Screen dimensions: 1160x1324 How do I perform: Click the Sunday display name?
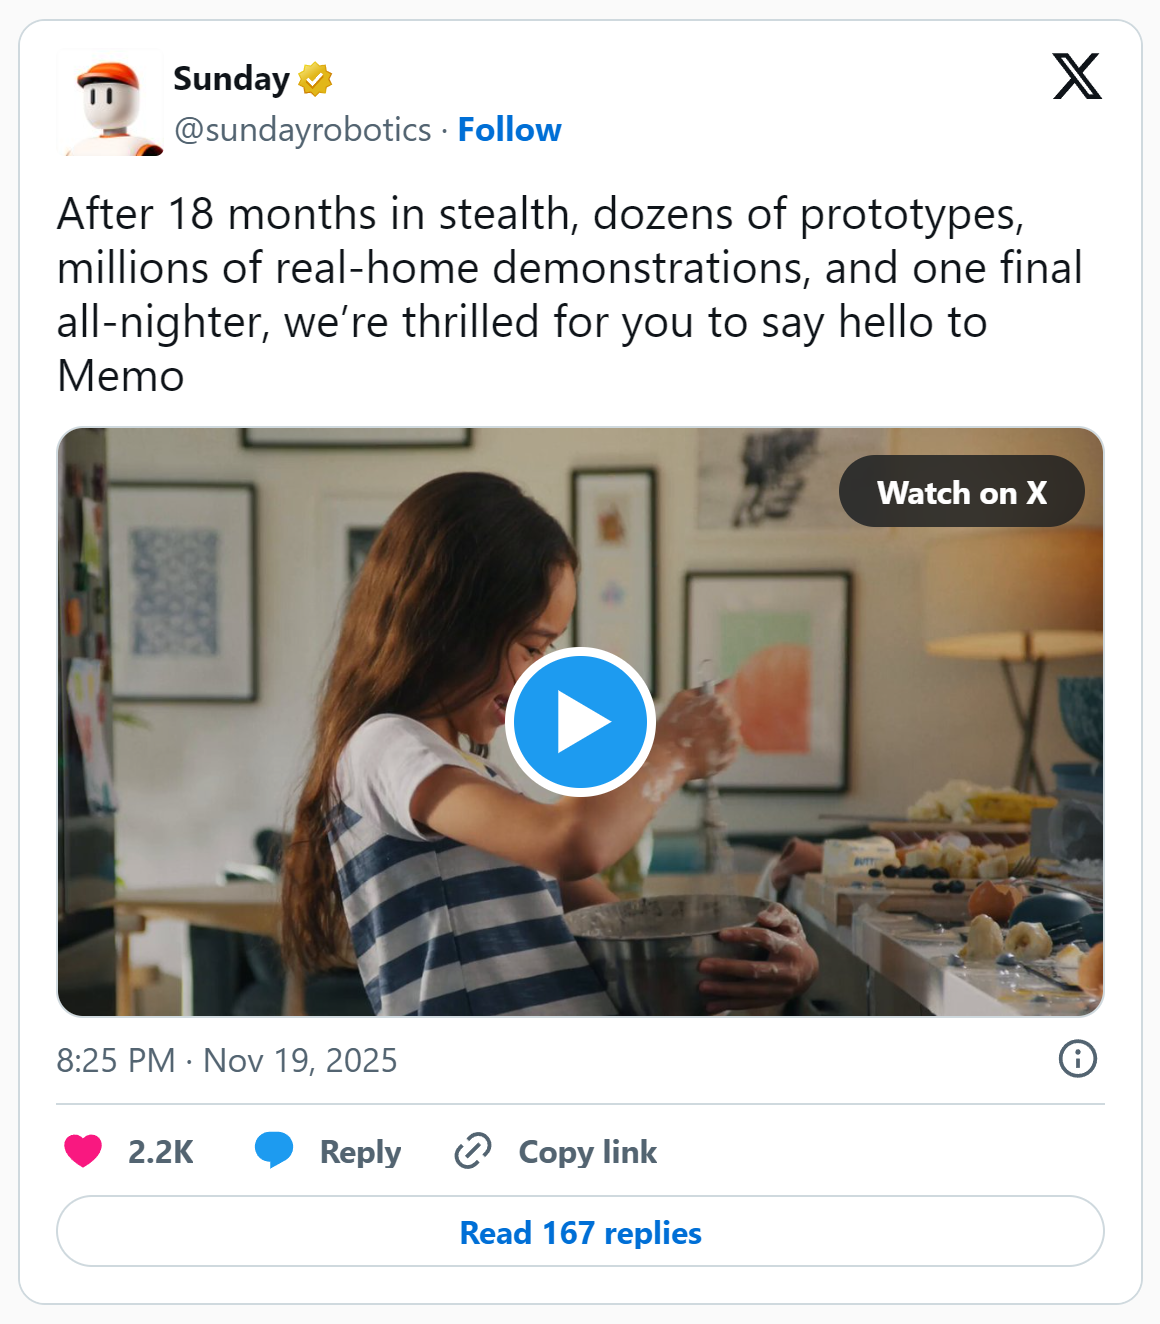pyautogui.click(x=231, y=79)
